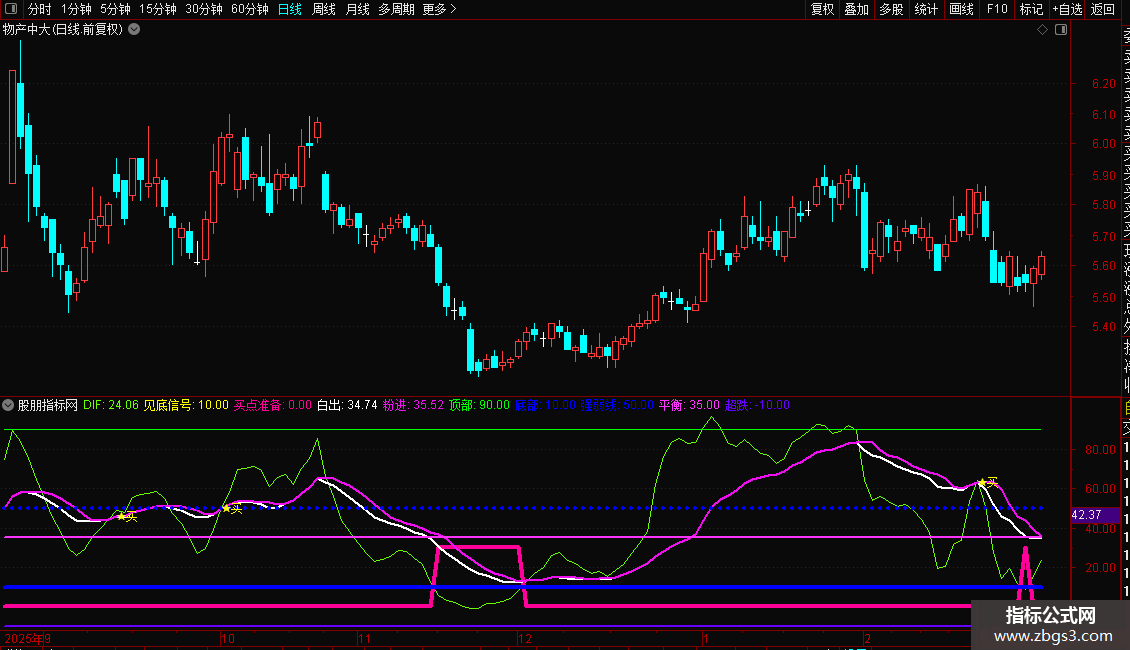Click the star buy marker in February
Screen dimensions: 1130x650
(982, 483)
